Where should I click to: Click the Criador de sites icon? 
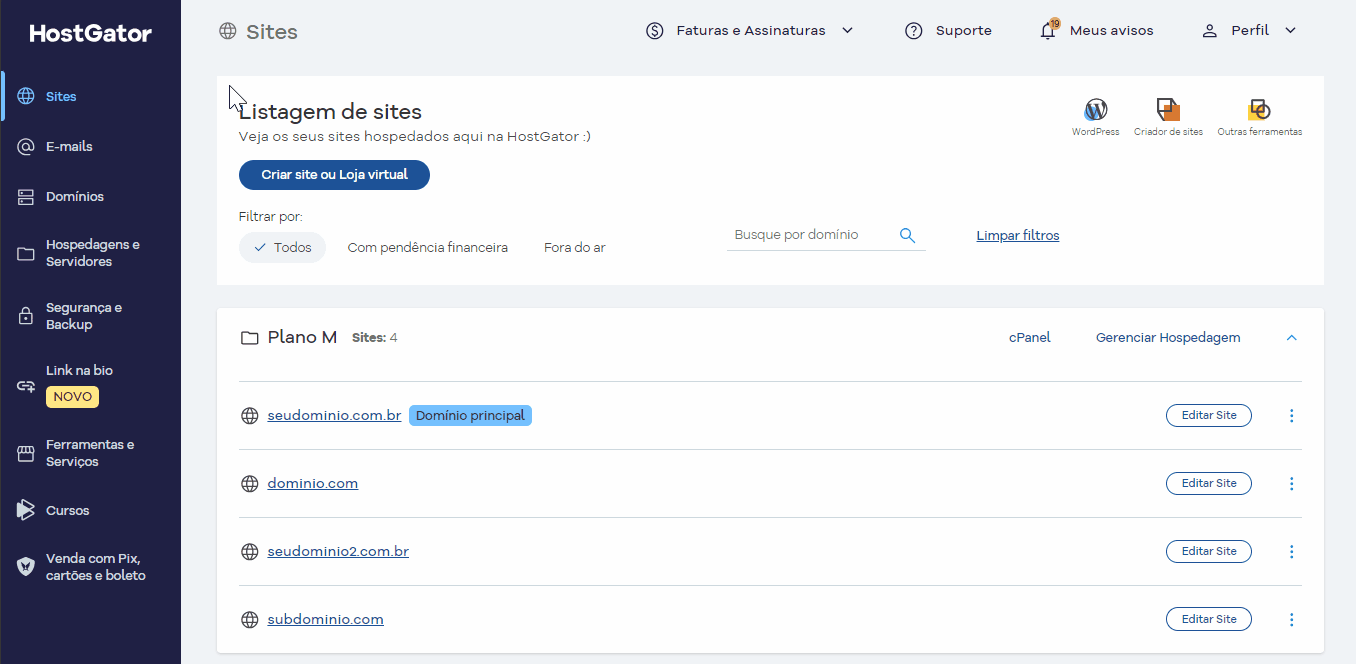pos(1168,110)
